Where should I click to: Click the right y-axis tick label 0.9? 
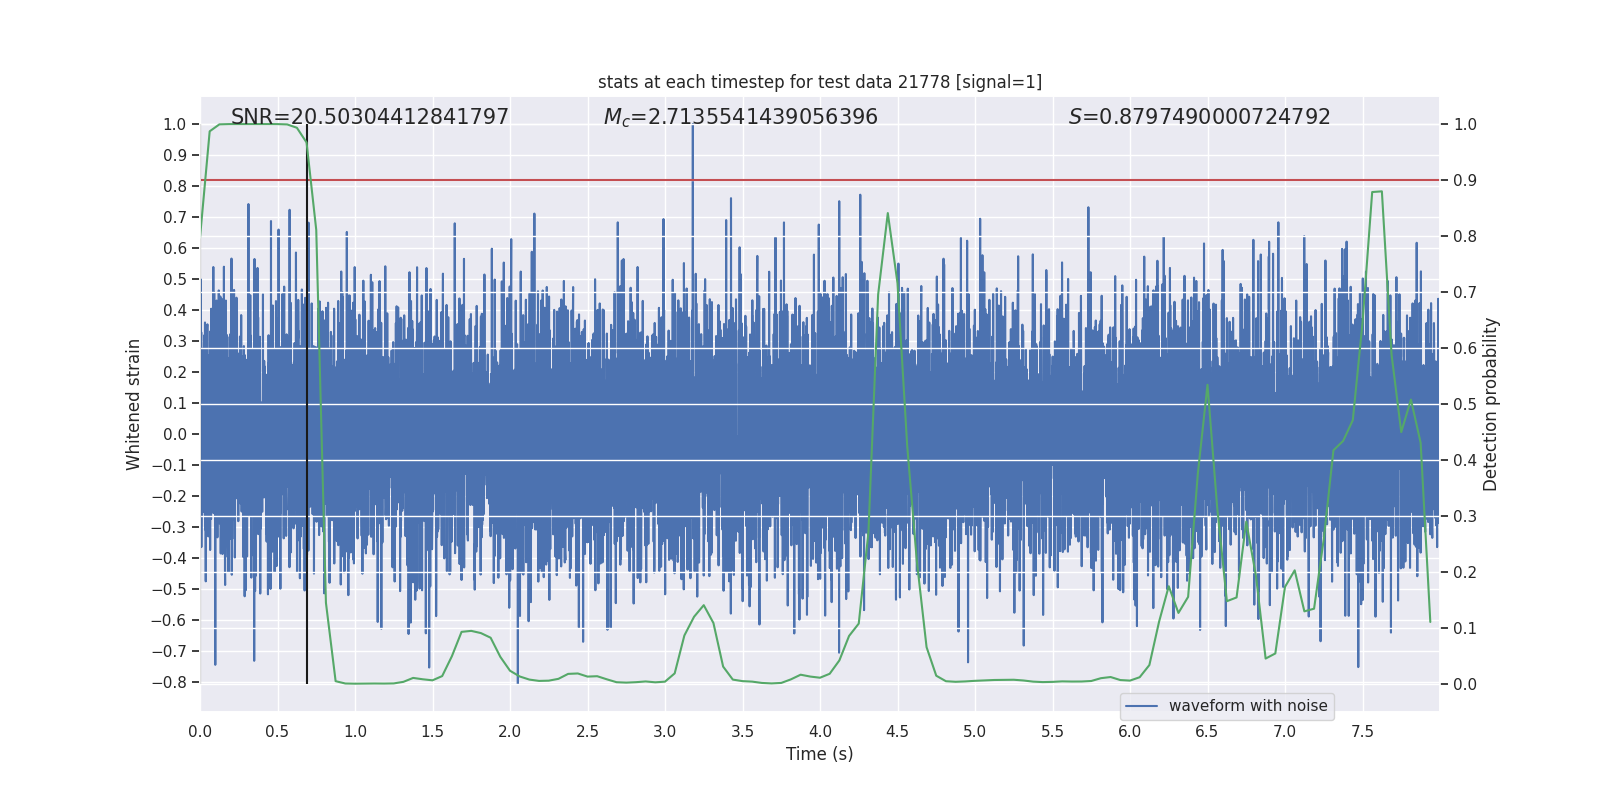tap(1465, 181)
